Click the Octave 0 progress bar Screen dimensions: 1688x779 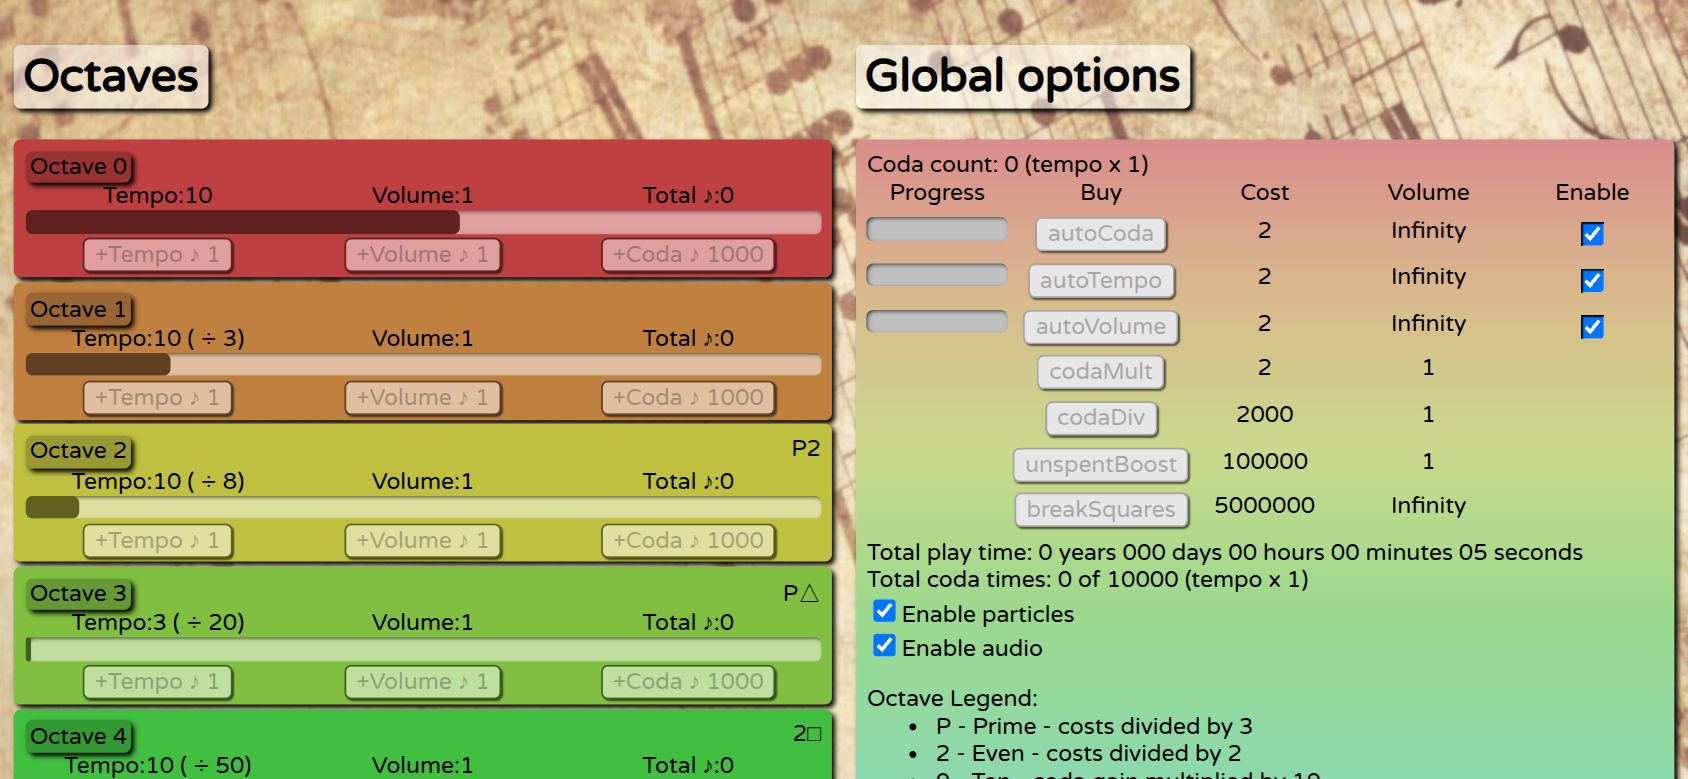pos(424,222)
